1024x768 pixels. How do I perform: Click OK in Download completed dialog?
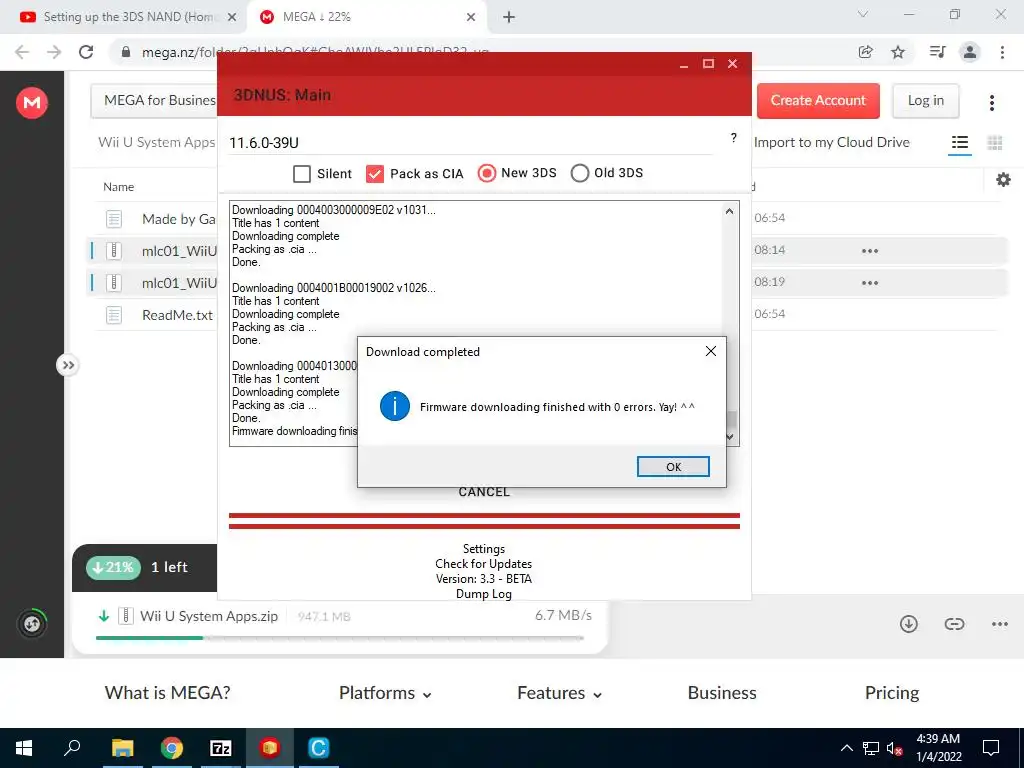point(673,466)
